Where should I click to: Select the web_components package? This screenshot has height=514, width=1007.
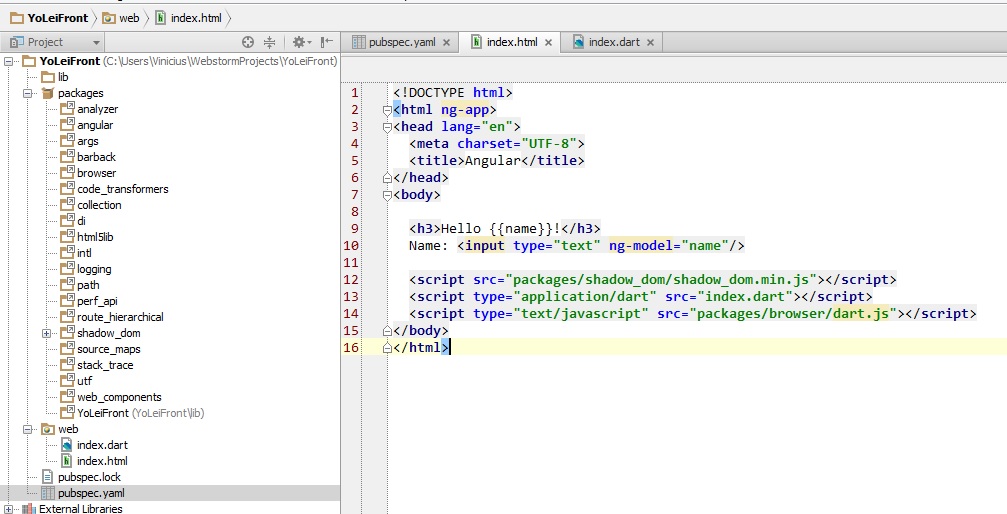pyautogui.click(x=119, y=397)
